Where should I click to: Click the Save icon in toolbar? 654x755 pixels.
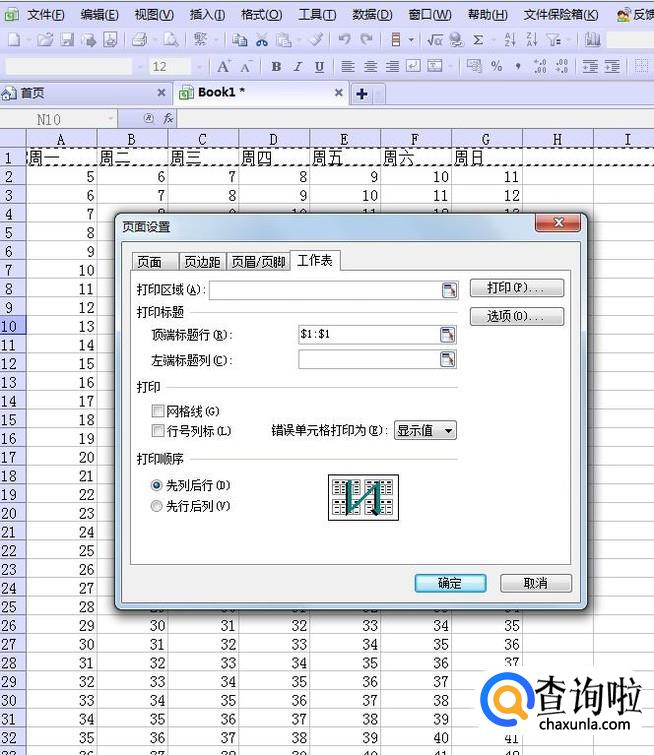(67, 39)
